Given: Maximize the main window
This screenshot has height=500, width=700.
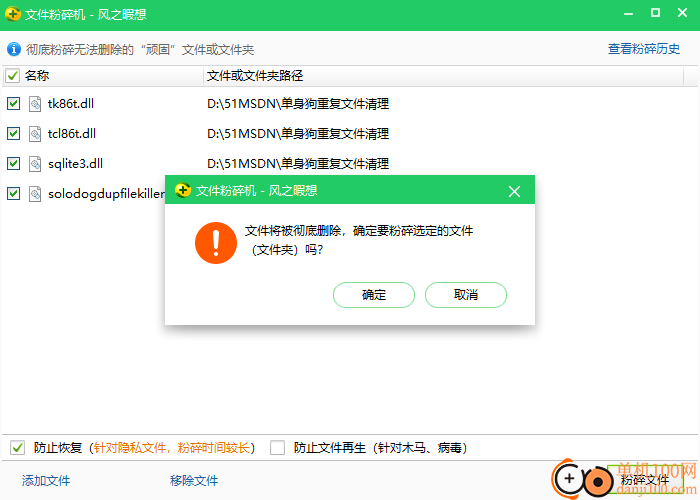Looking at the screenshot, I should pos(655,13).
